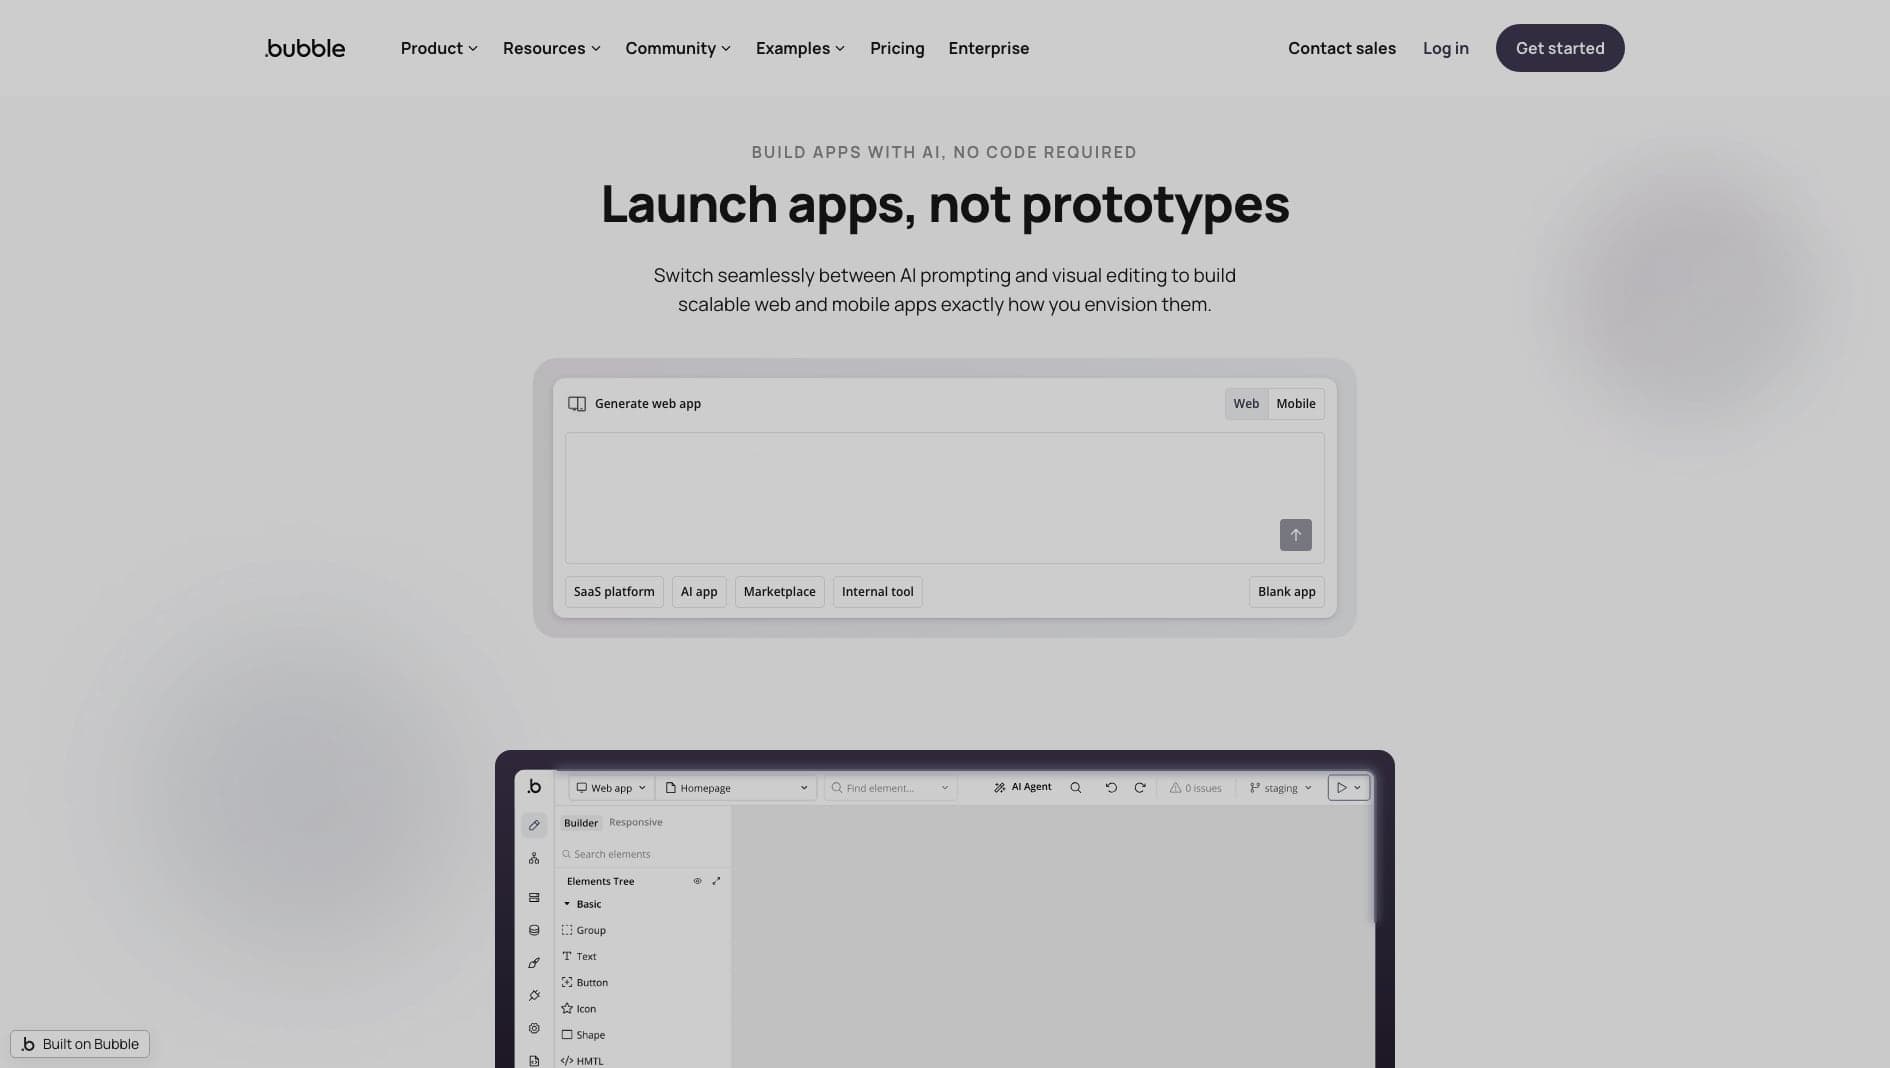
Task: Open the staging branch dropdown
Action: point(1280,788)
